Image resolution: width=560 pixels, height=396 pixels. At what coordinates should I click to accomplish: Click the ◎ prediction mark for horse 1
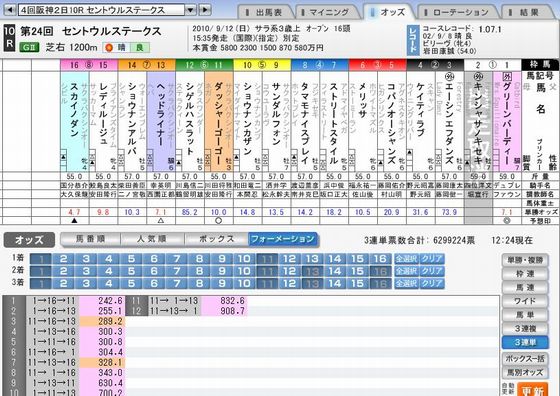point(506,221)
